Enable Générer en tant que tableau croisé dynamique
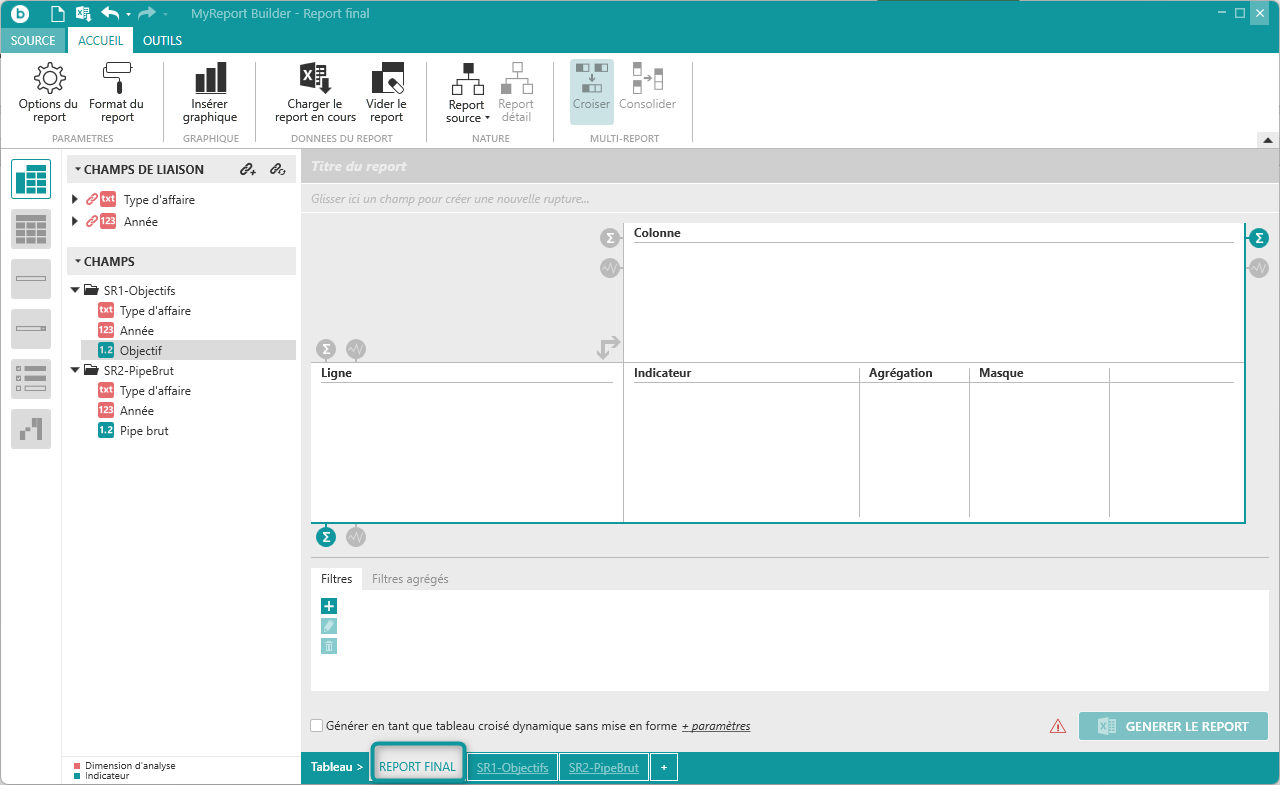 click(317, 726)
